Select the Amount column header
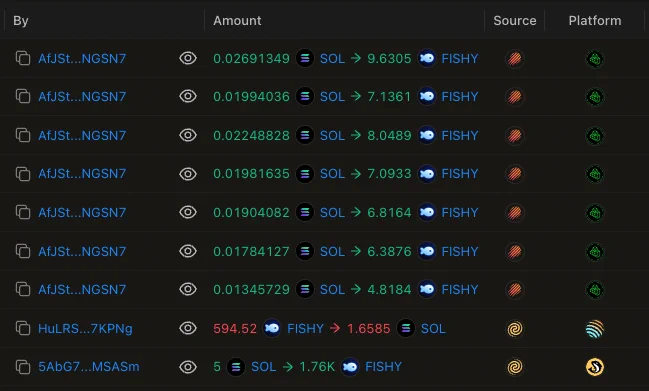Image resolution: width=649 pixels, height=391 pixels. 237,21
